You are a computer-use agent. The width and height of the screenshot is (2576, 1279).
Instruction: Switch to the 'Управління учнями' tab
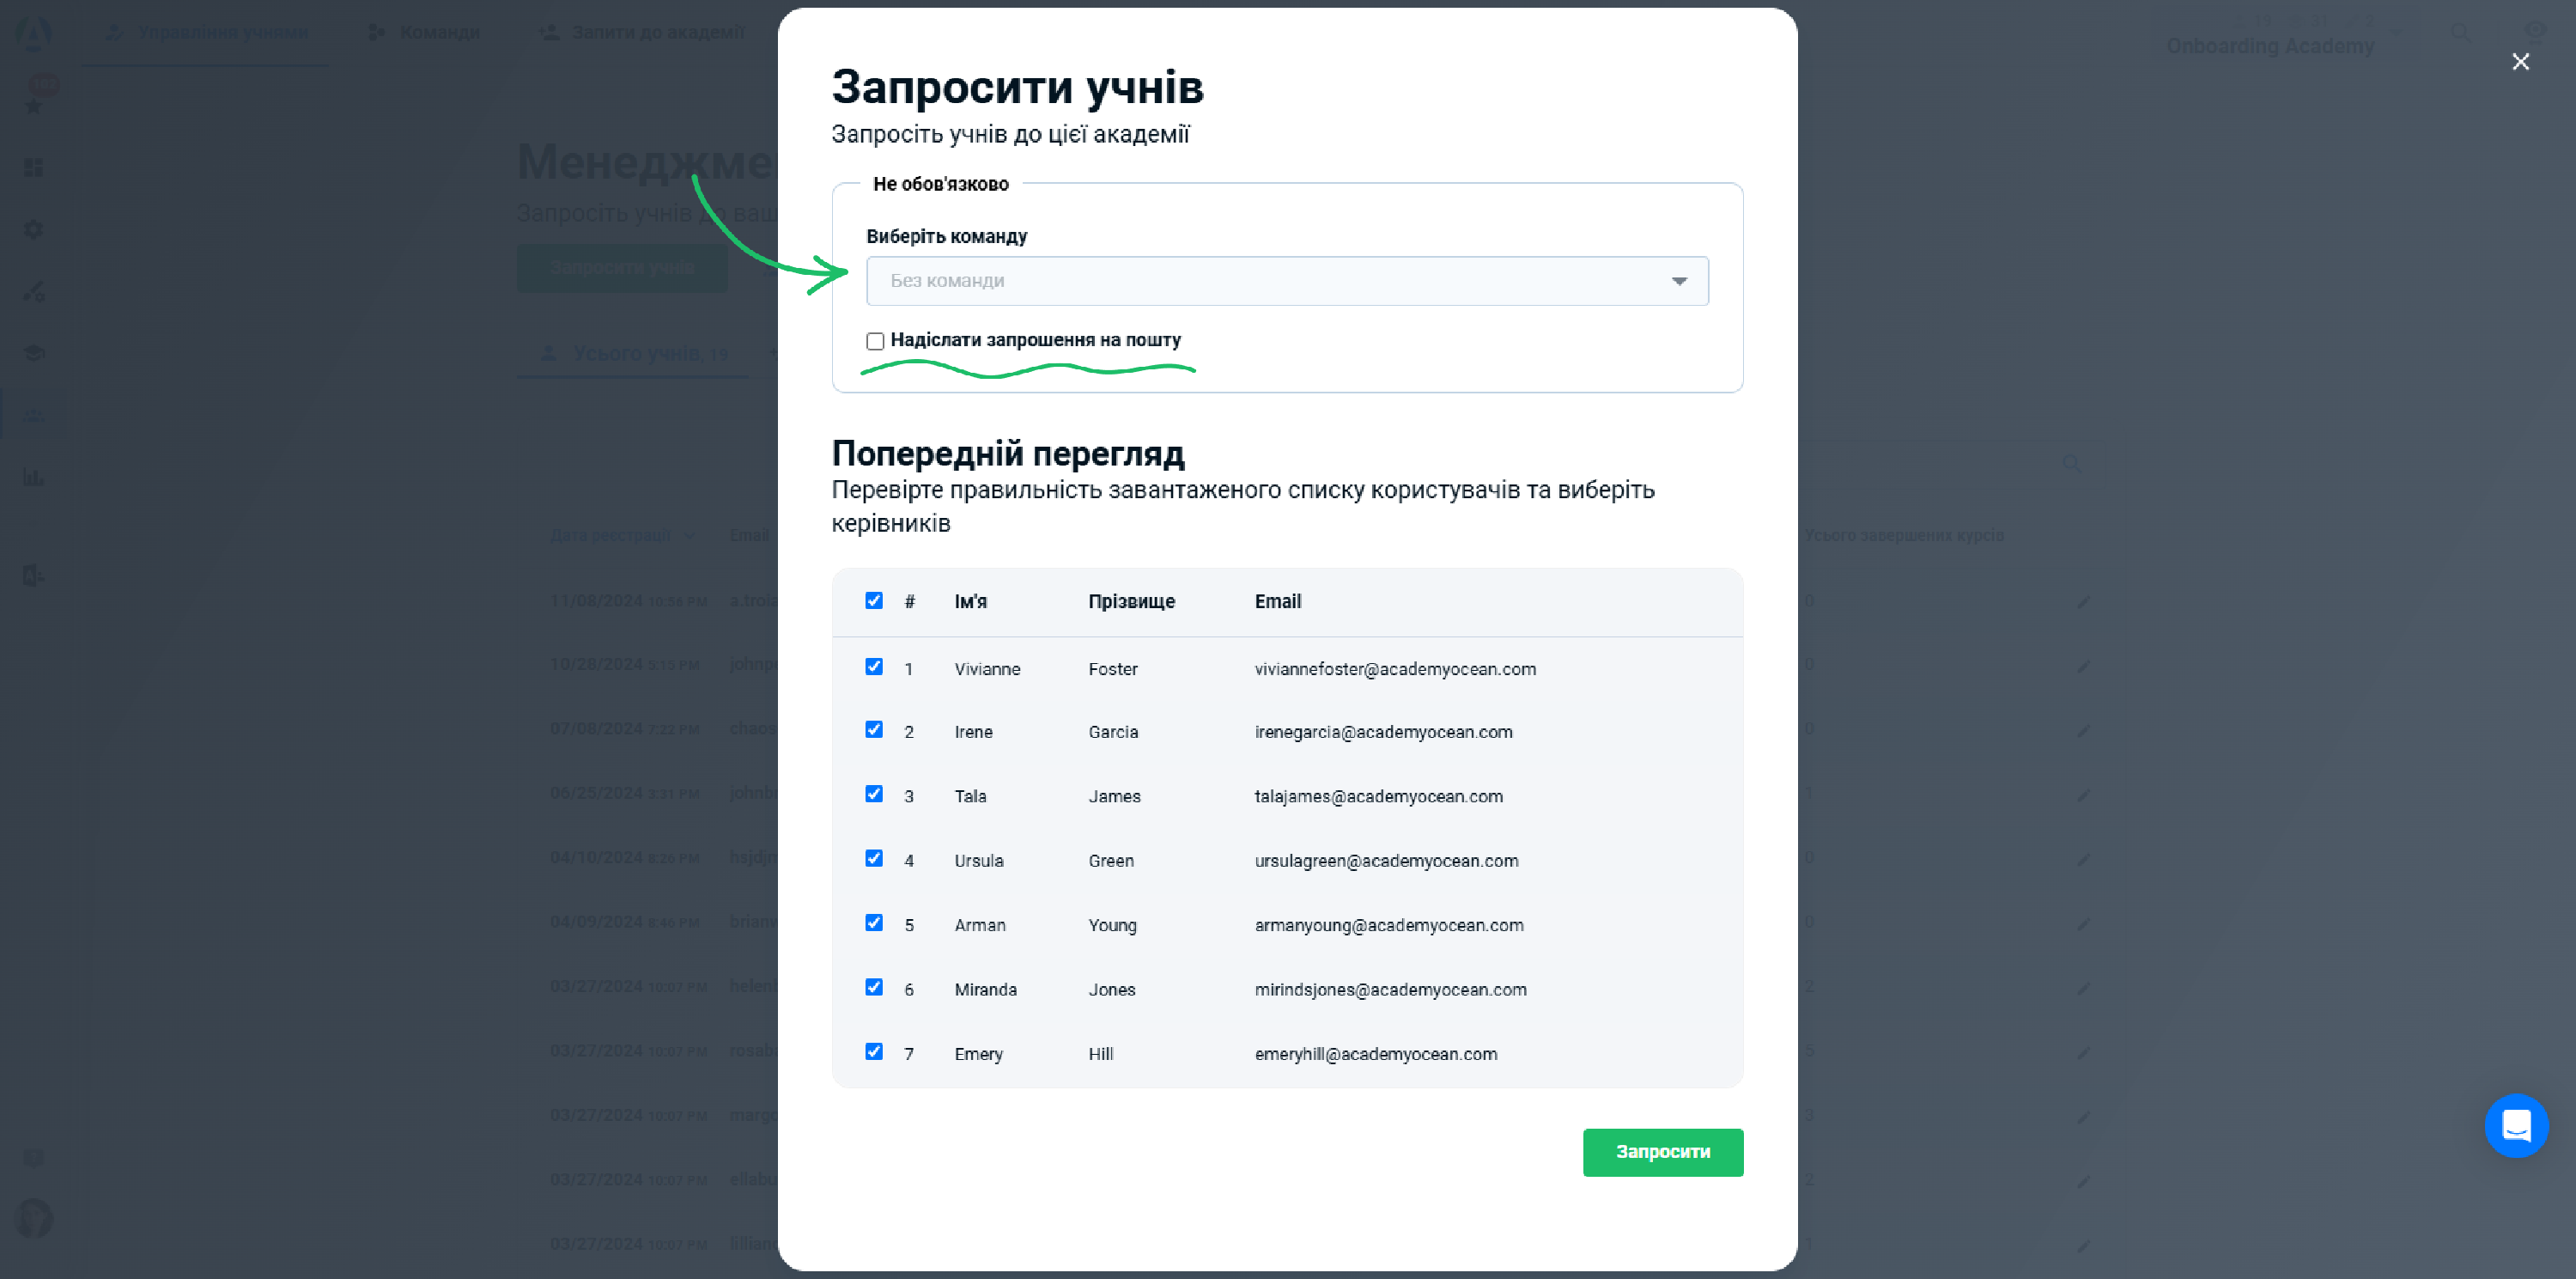coord(206,32)
